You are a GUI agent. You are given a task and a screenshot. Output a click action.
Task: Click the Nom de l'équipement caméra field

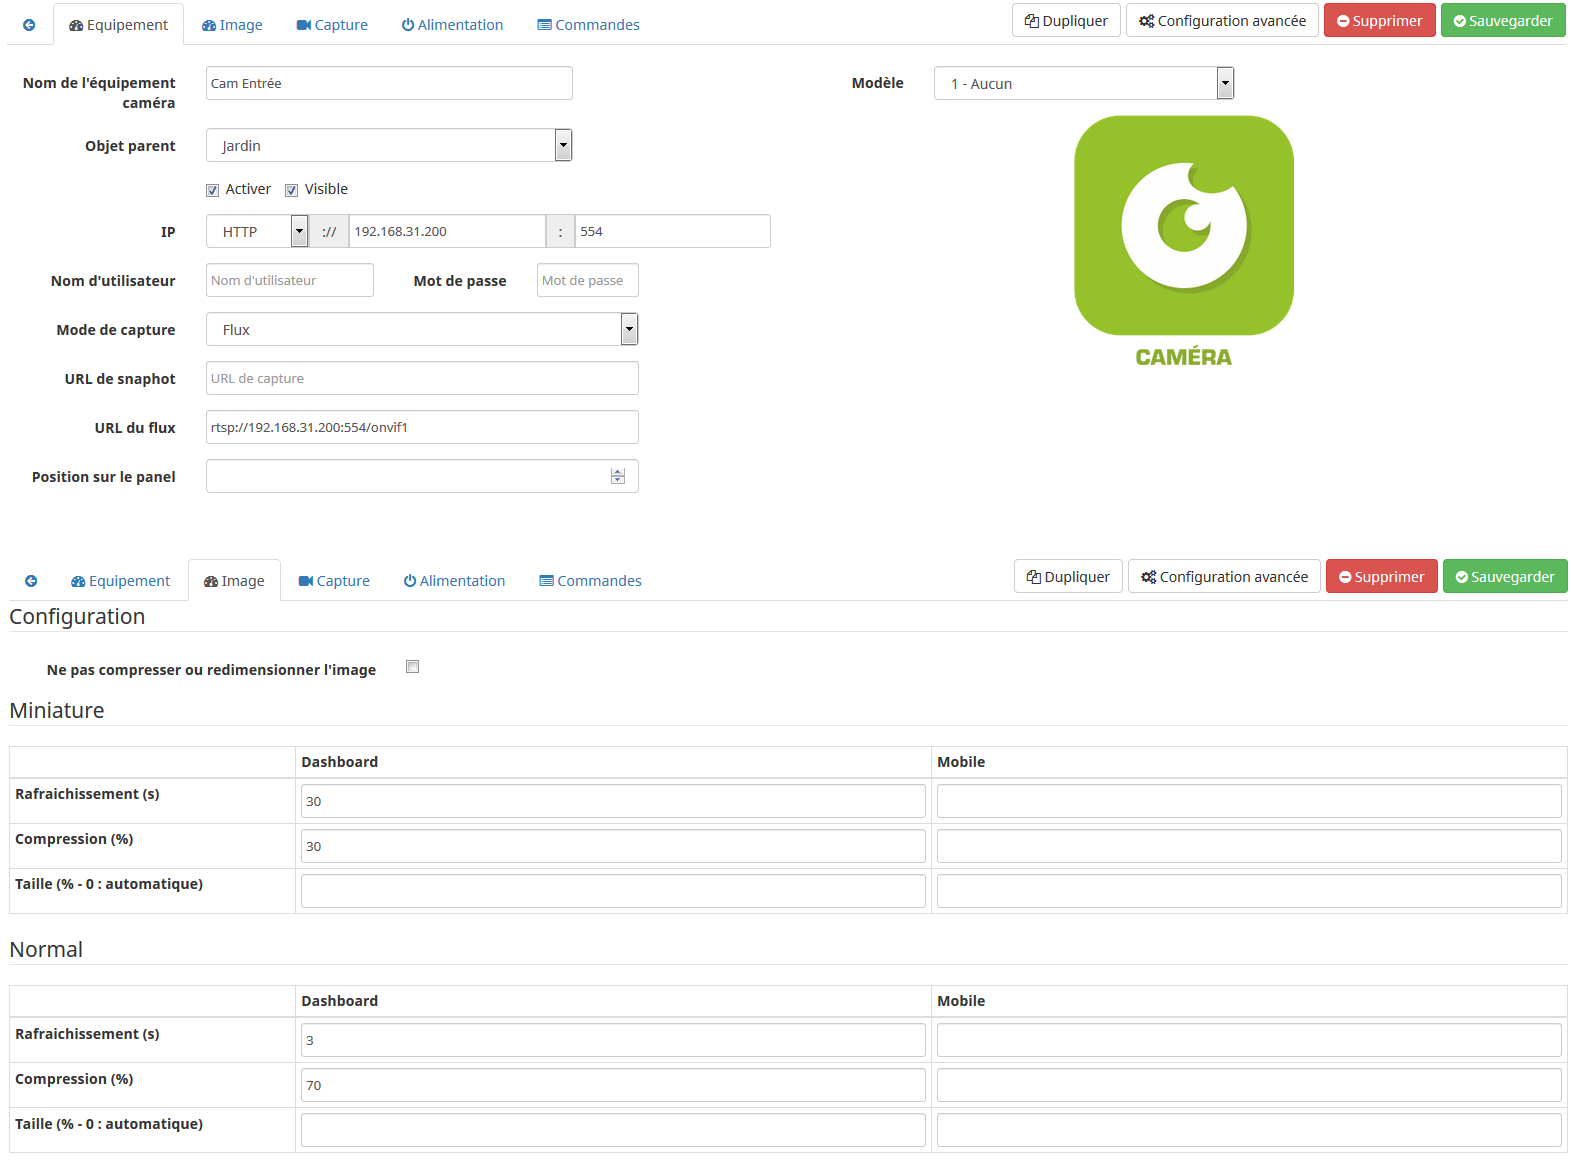click(389, 83)
